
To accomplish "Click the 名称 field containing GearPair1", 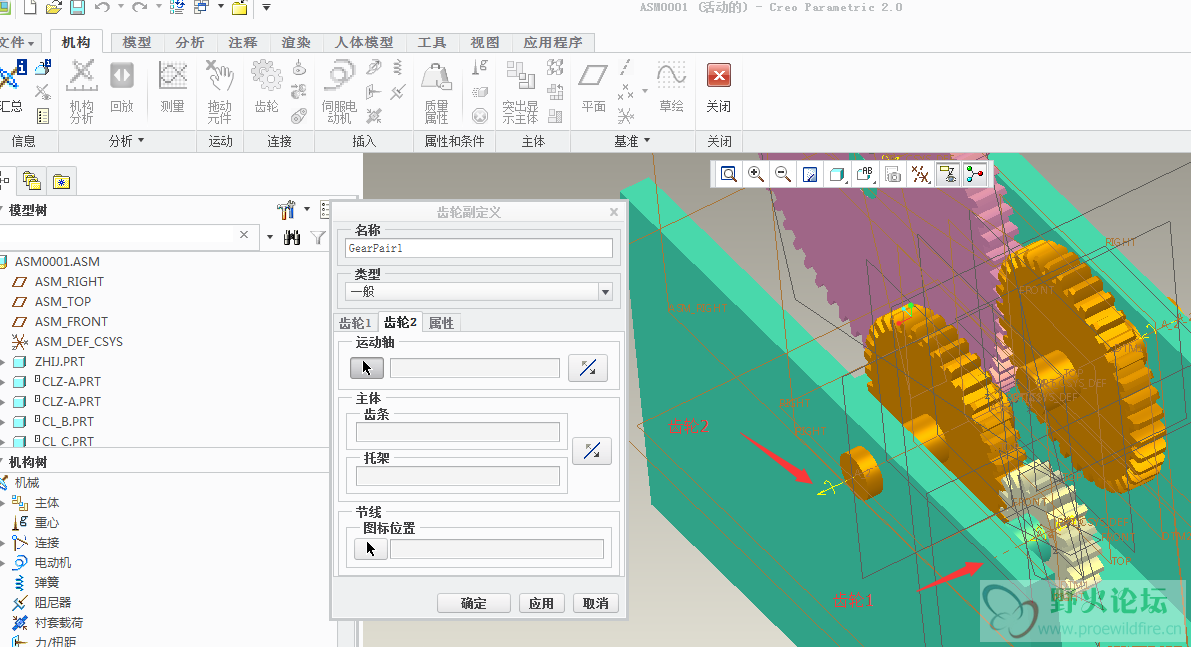I will [x=479, y=248].
